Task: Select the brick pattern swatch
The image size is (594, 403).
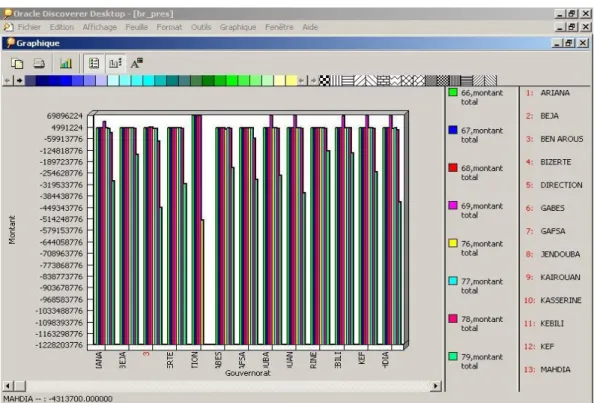Action: pyautogui.click(x=383, y=80)
